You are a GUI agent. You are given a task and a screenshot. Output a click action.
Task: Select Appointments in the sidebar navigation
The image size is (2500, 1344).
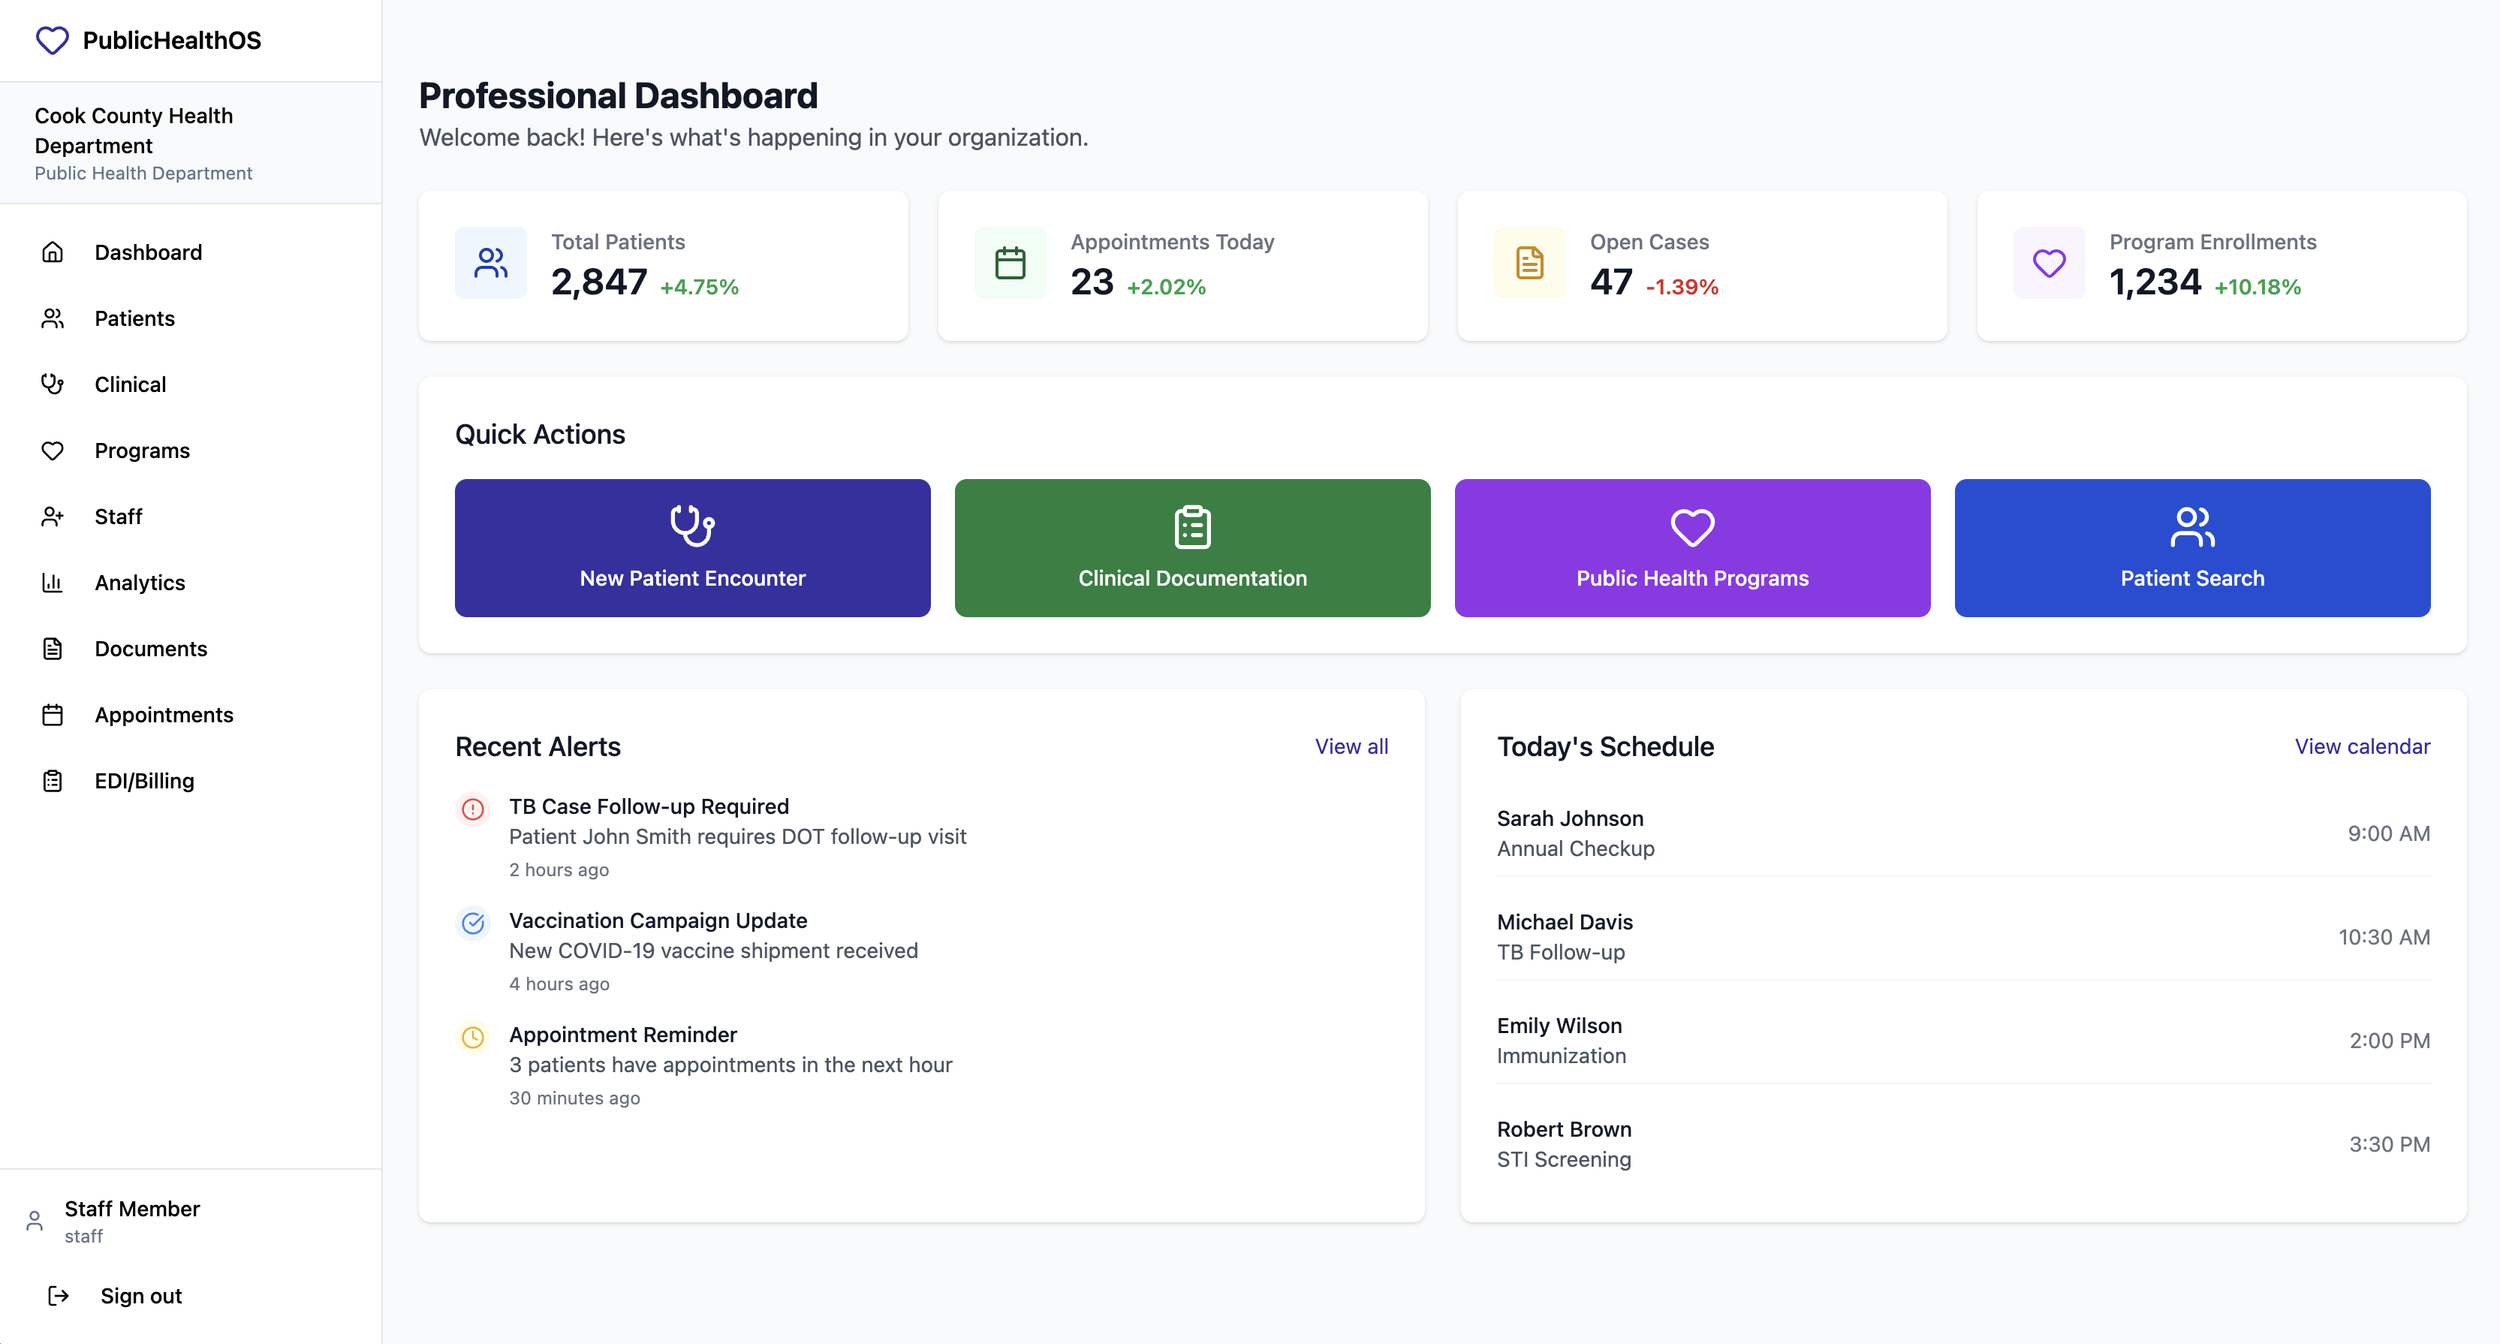tap(163, 715)
